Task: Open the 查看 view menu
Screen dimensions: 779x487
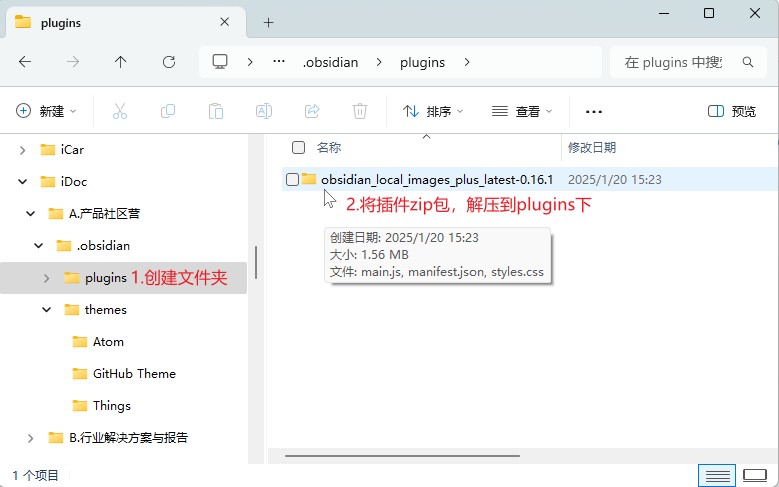Action: (x=520, y=111)
